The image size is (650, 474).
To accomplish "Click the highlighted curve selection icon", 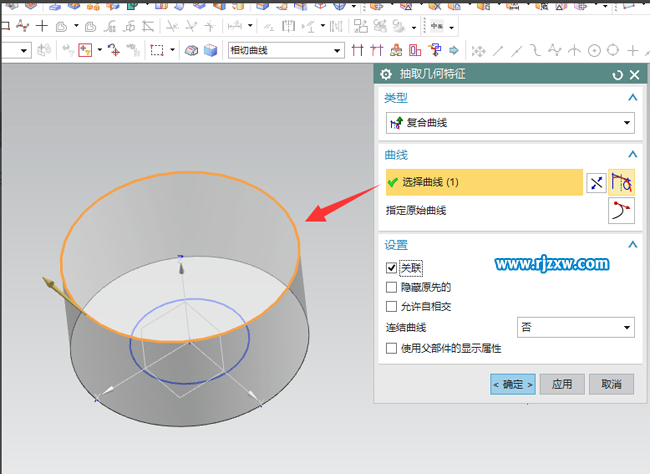I will pyautogui.click(x=622, y=182).
